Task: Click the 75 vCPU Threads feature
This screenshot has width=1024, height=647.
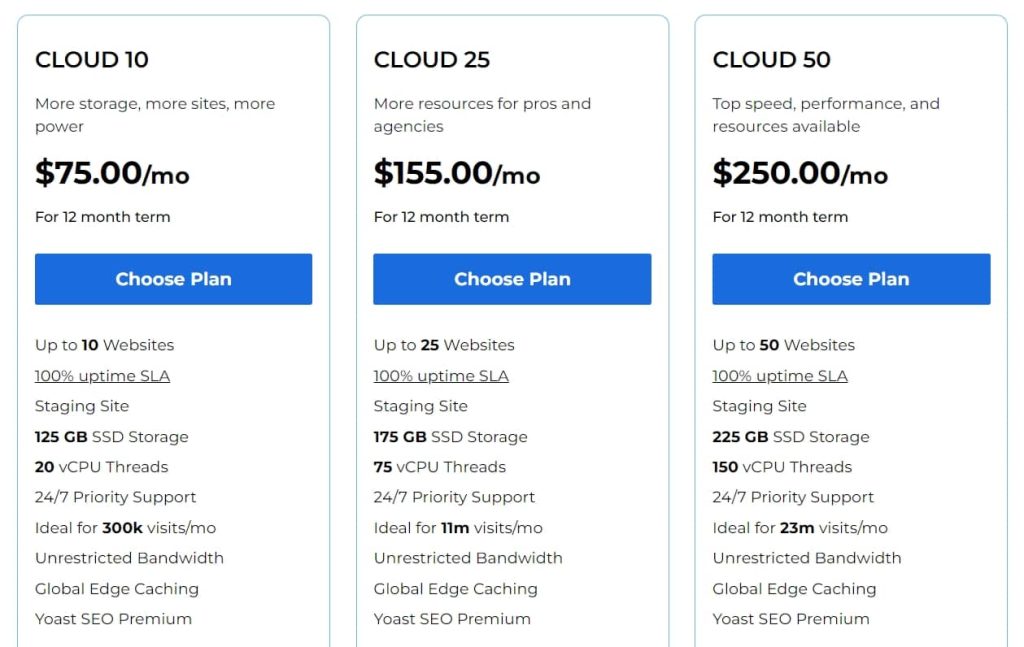Action: point(440,467)
